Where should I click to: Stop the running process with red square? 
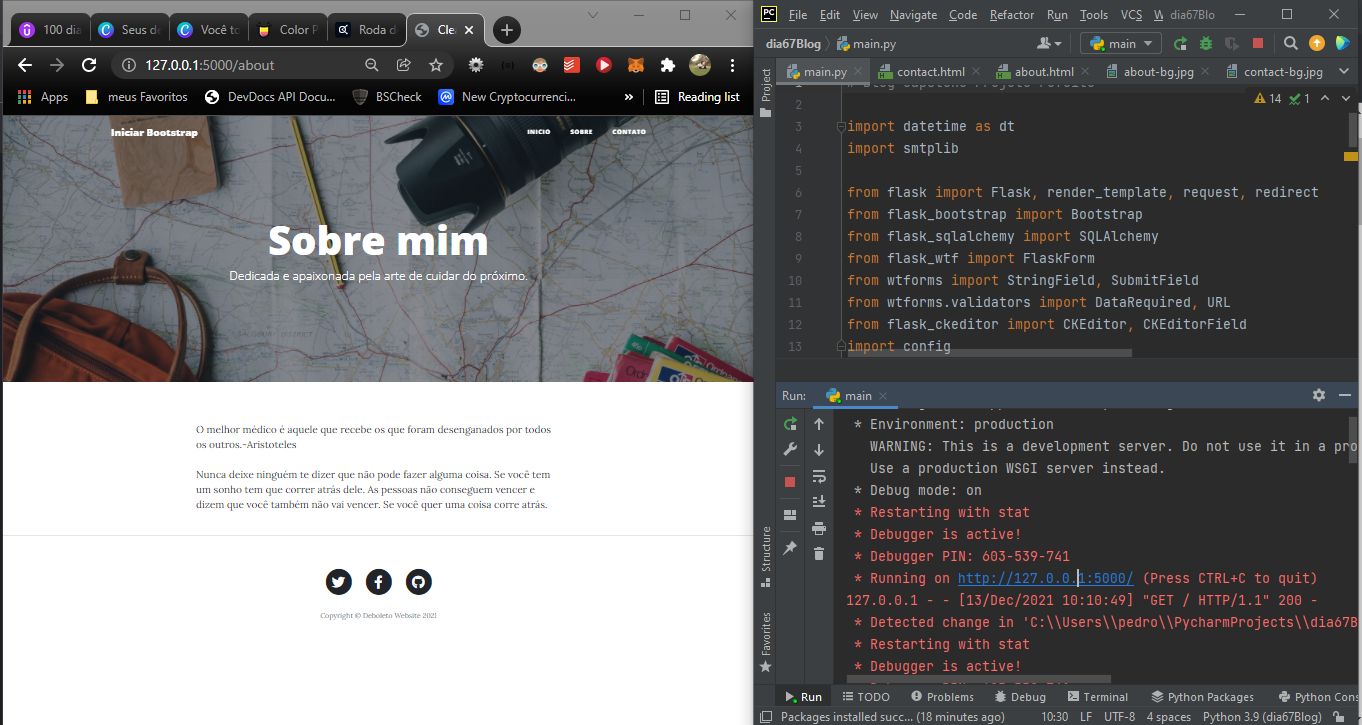1257,43
